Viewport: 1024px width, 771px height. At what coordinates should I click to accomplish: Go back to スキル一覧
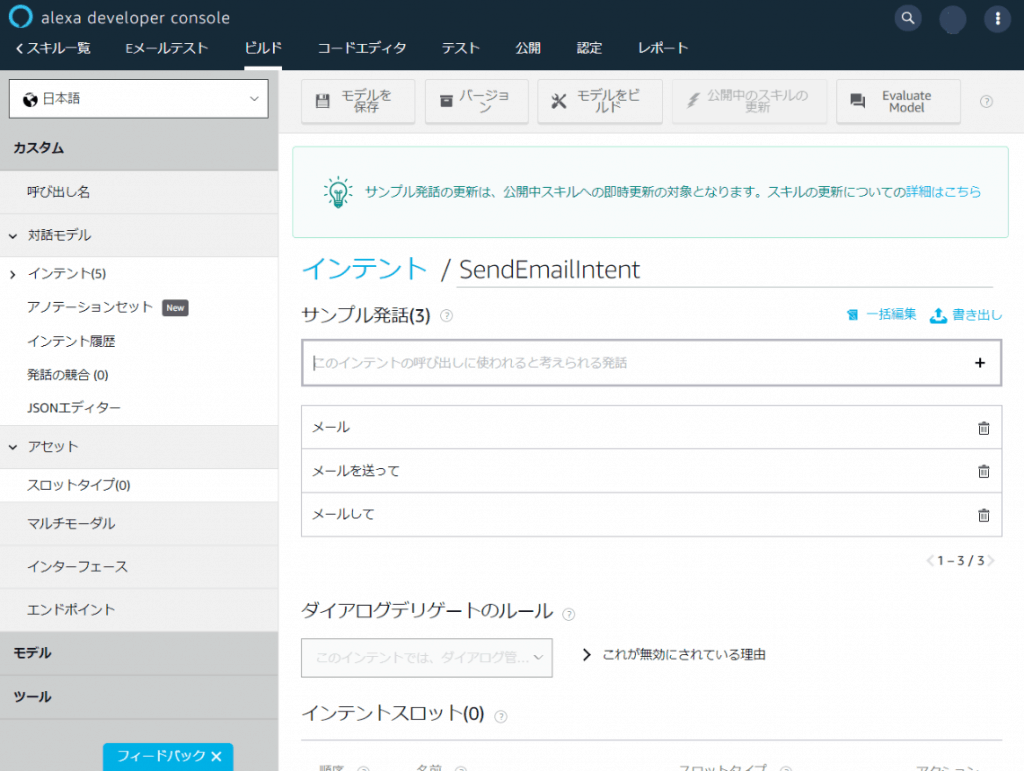53,48
